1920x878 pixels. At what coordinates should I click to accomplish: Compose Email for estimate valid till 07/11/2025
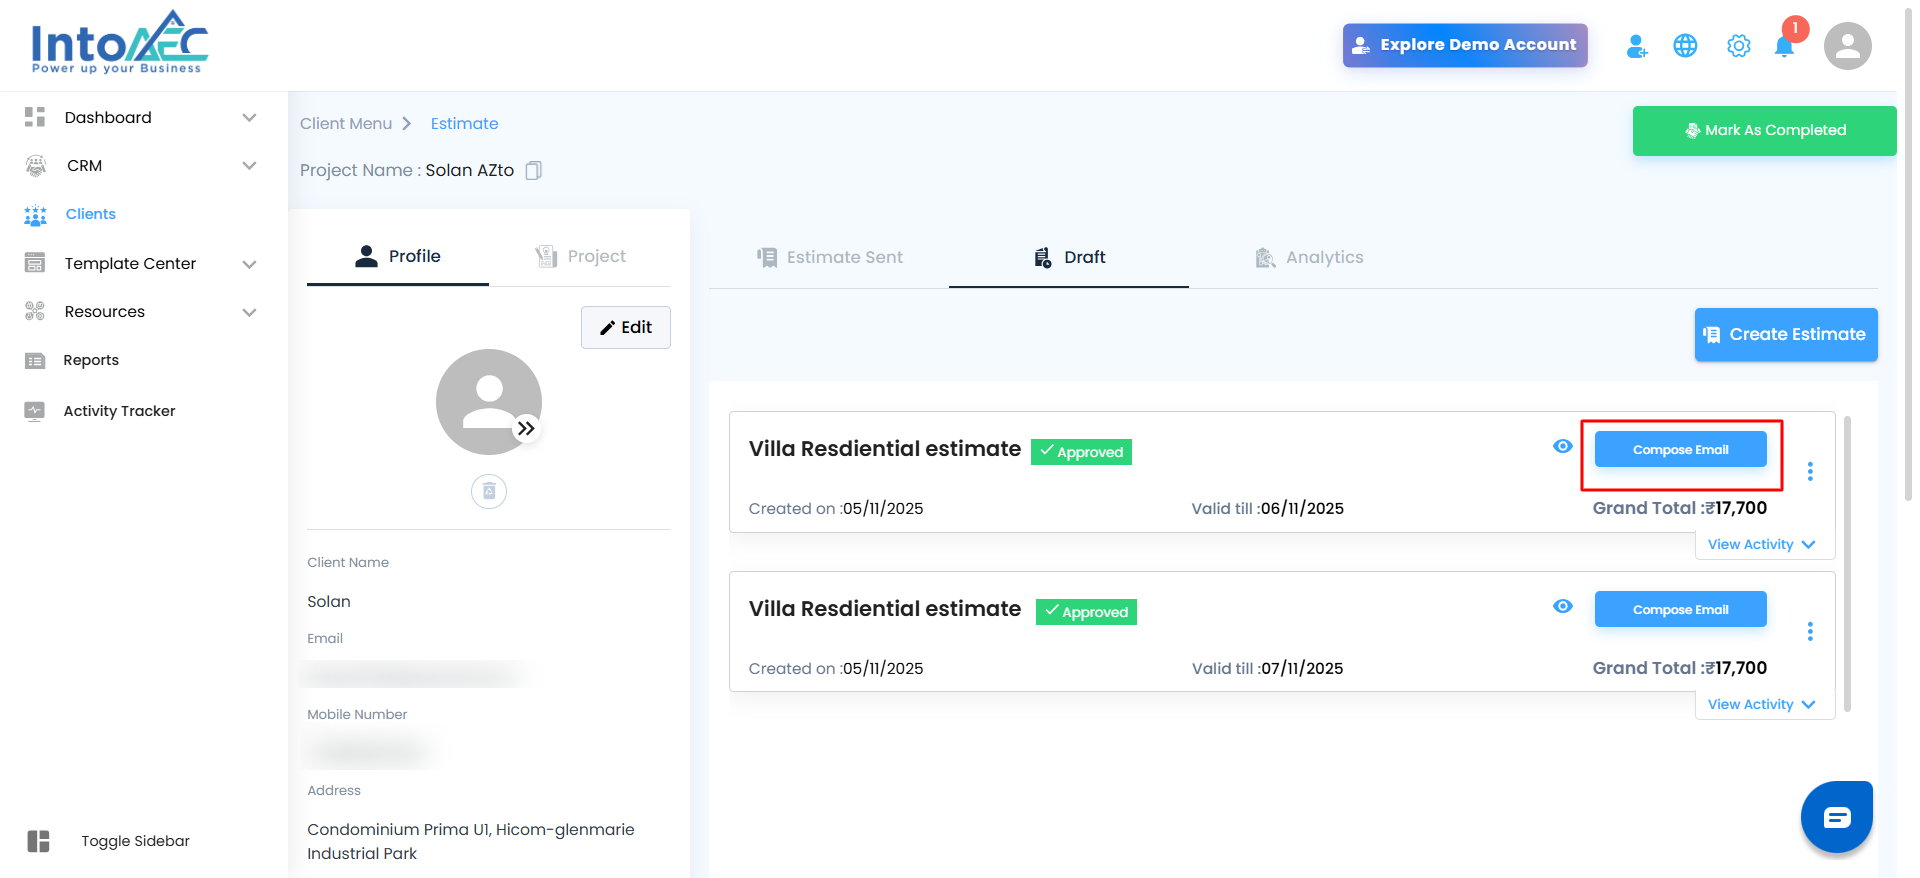click(1681, 610)
